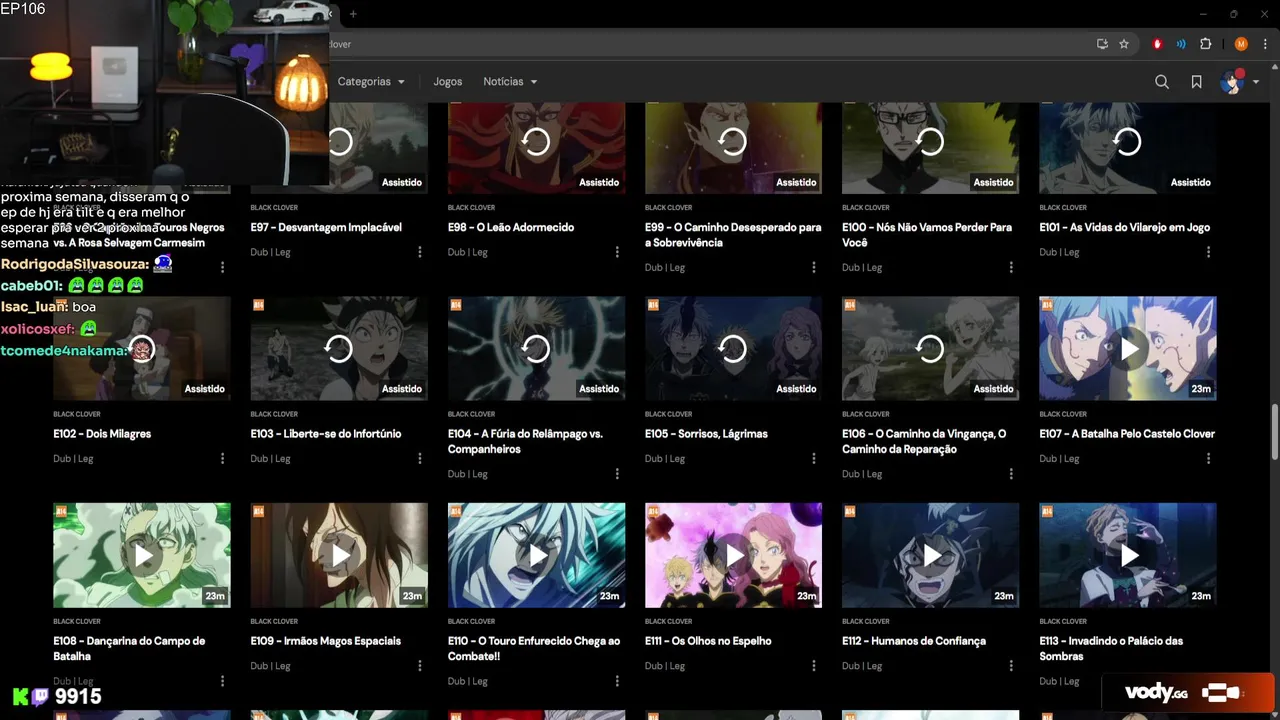Click the install app icon in address bar
Screen dimensions: 1280x720
1102,44
